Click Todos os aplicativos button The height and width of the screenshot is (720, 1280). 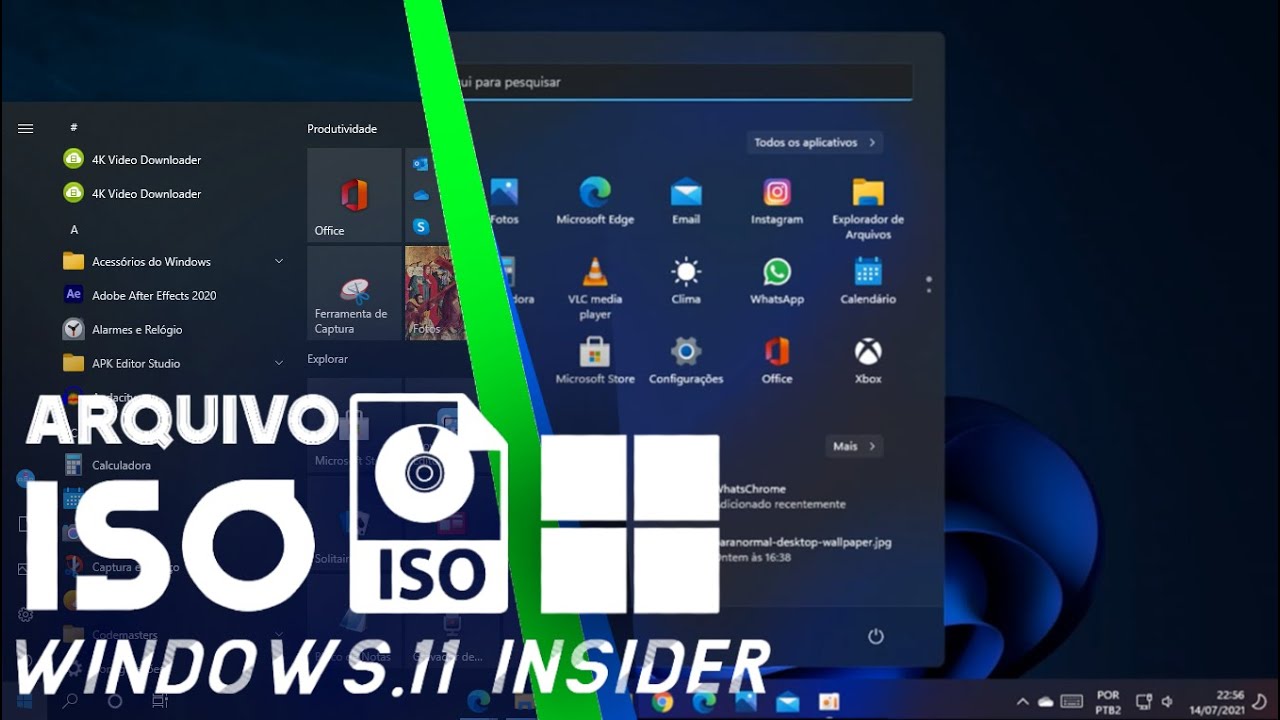(815, 143)
